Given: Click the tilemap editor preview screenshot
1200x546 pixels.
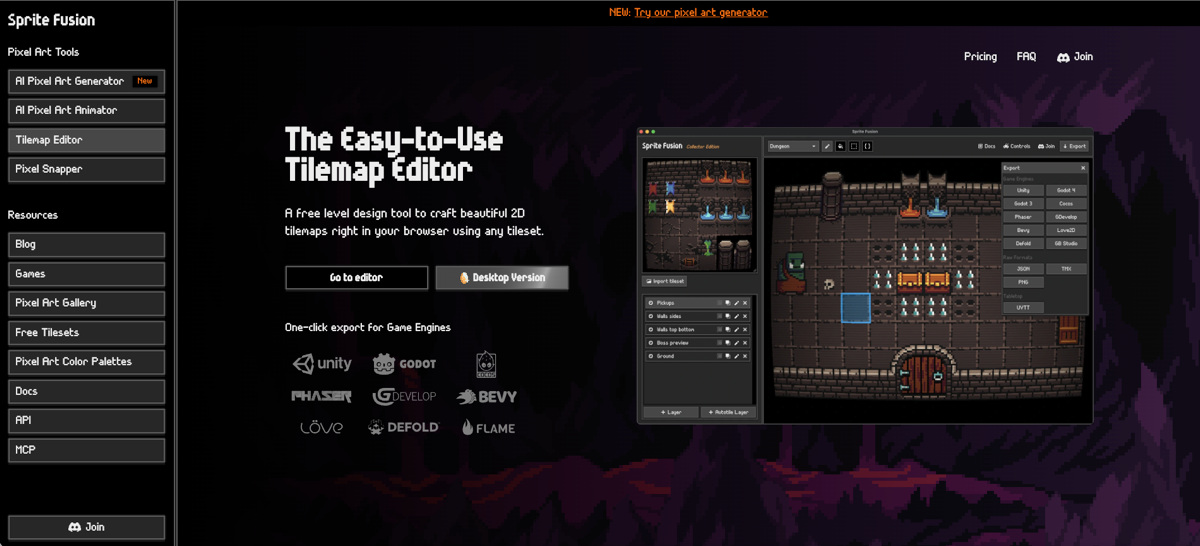Looking at the screenshot, I should click(865, 275).
